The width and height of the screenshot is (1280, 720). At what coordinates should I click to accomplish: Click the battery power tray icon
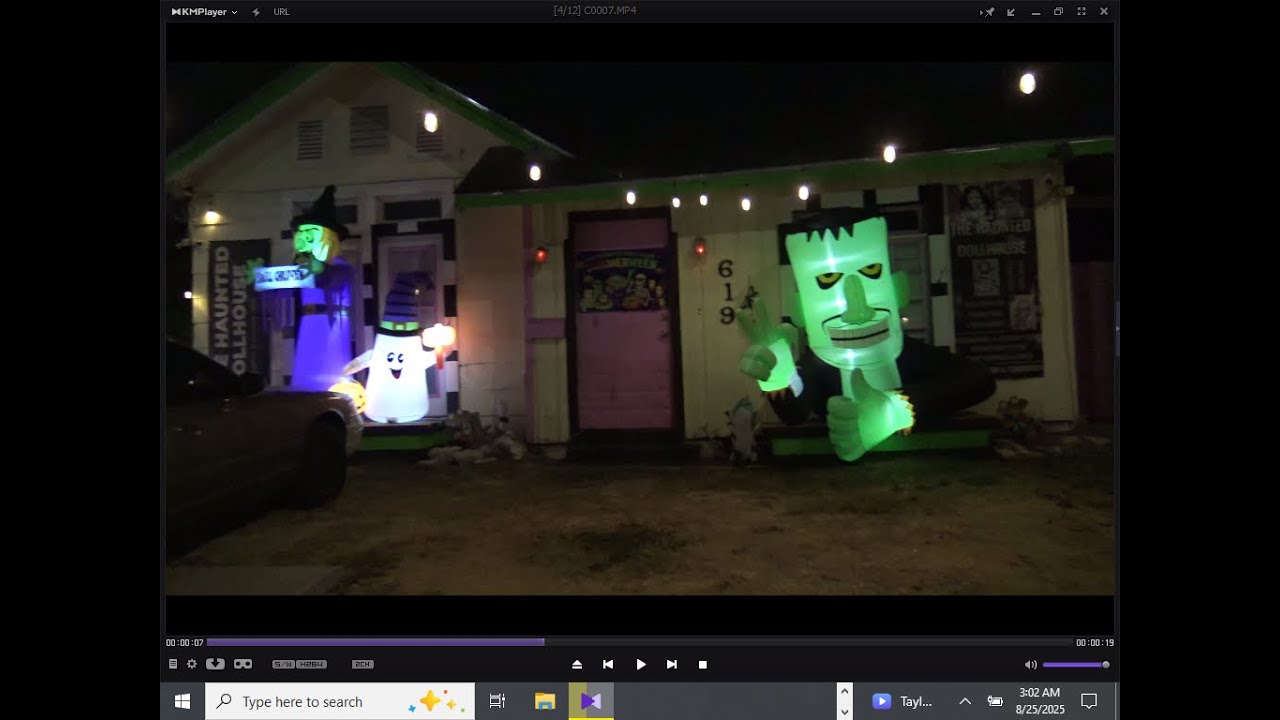995,701
